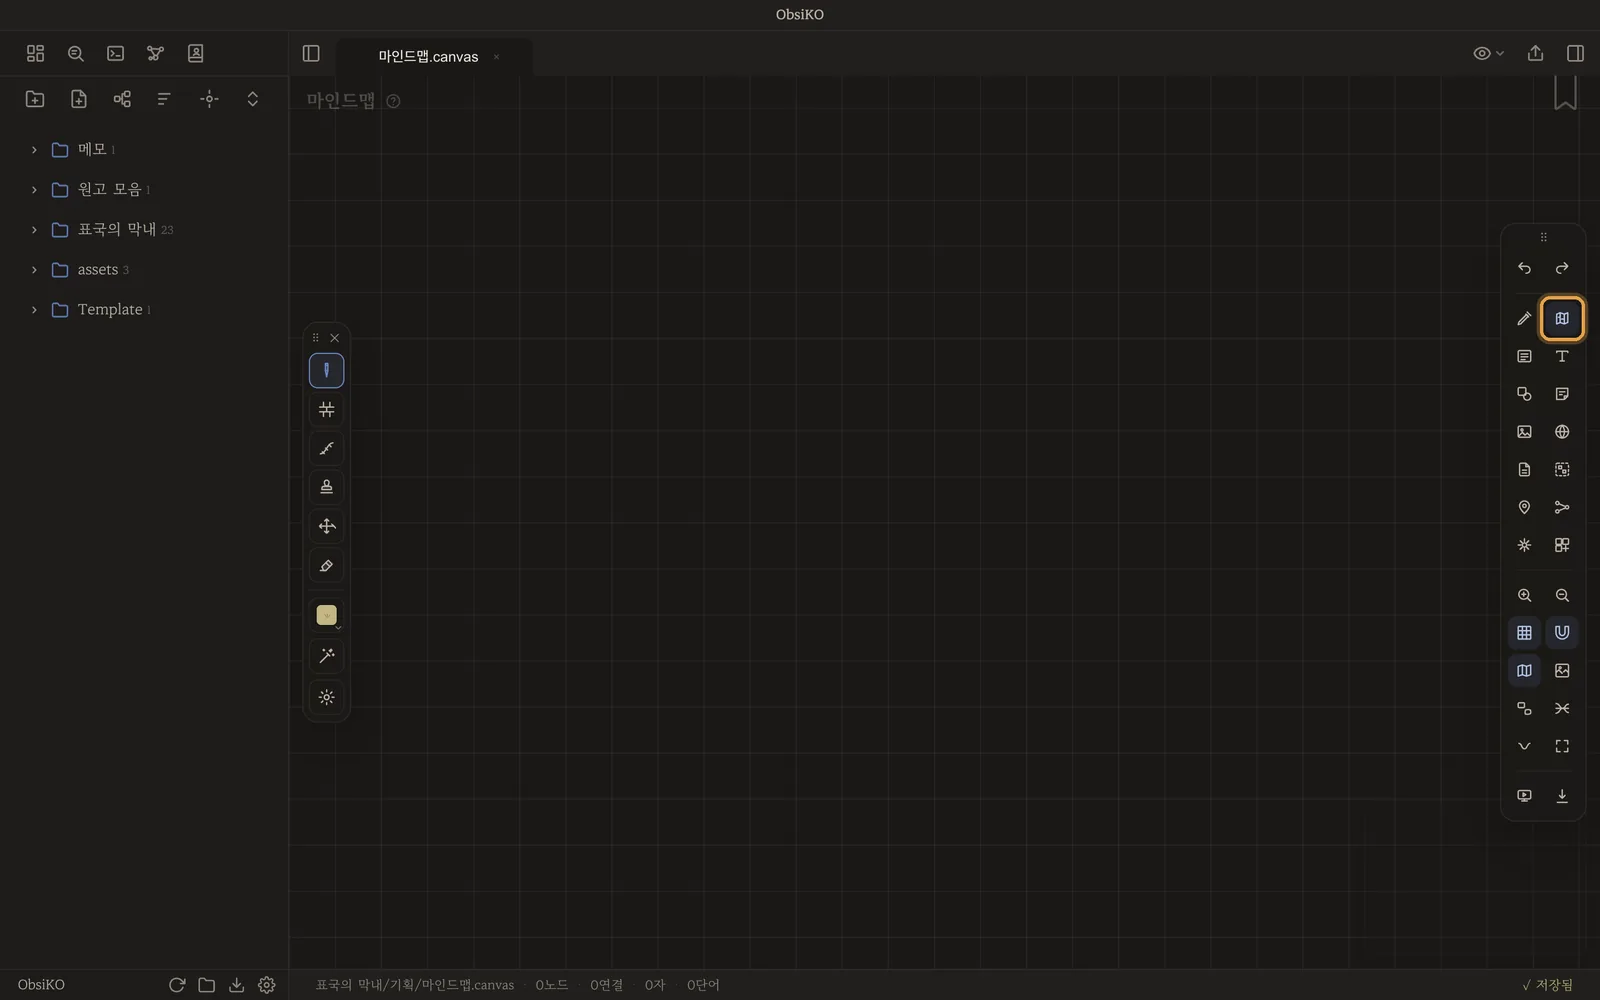Click the highlighted map tool in right toolbar
The image size is (1600, 1000).
tap(1562, 319)
